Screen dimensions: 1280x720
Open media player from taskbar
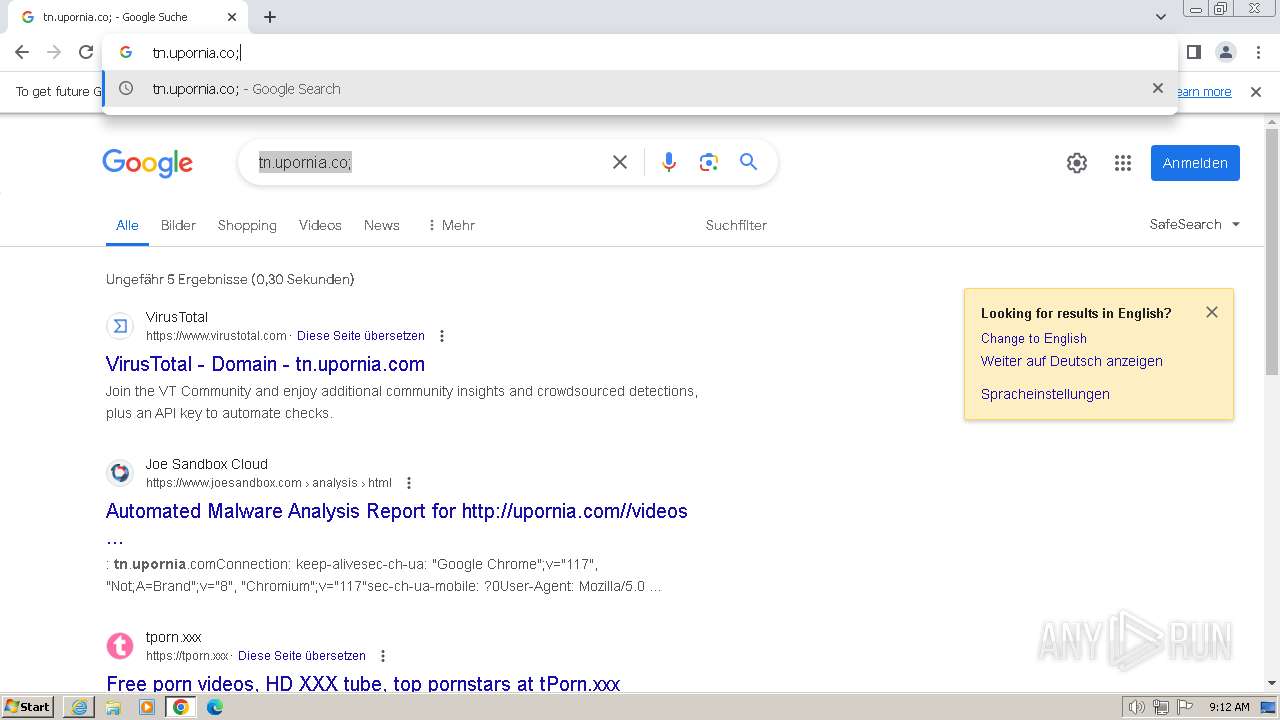tap(147, 707)
